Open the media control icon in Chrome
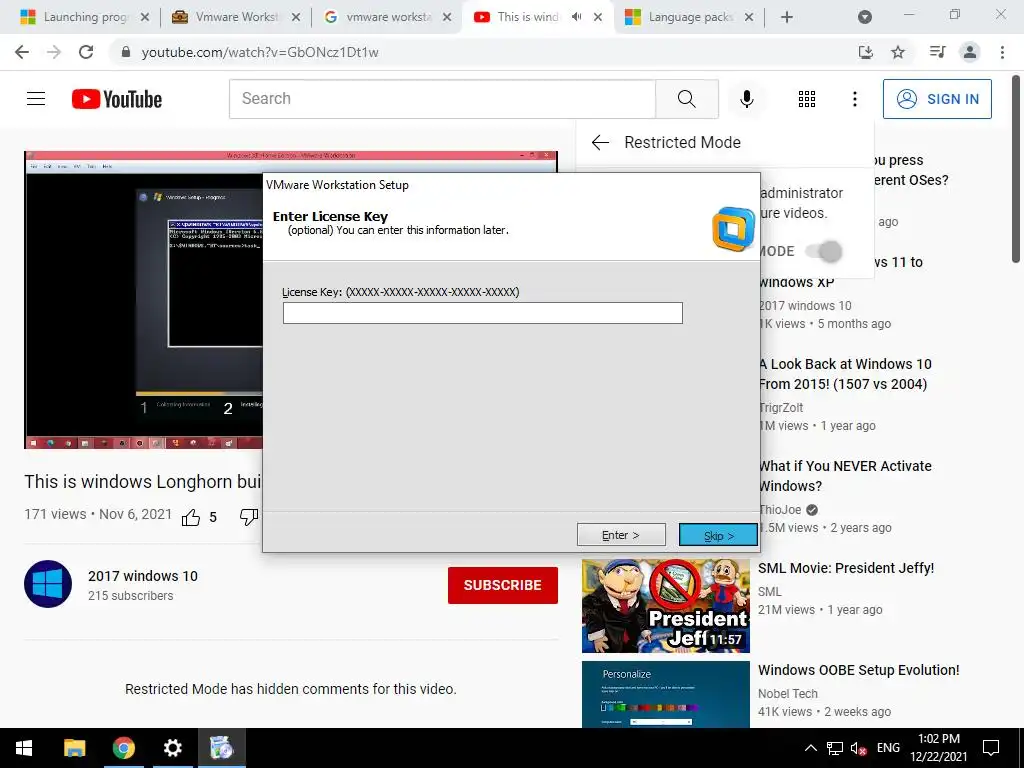The image size is (1024, 768). pos(937,52)
